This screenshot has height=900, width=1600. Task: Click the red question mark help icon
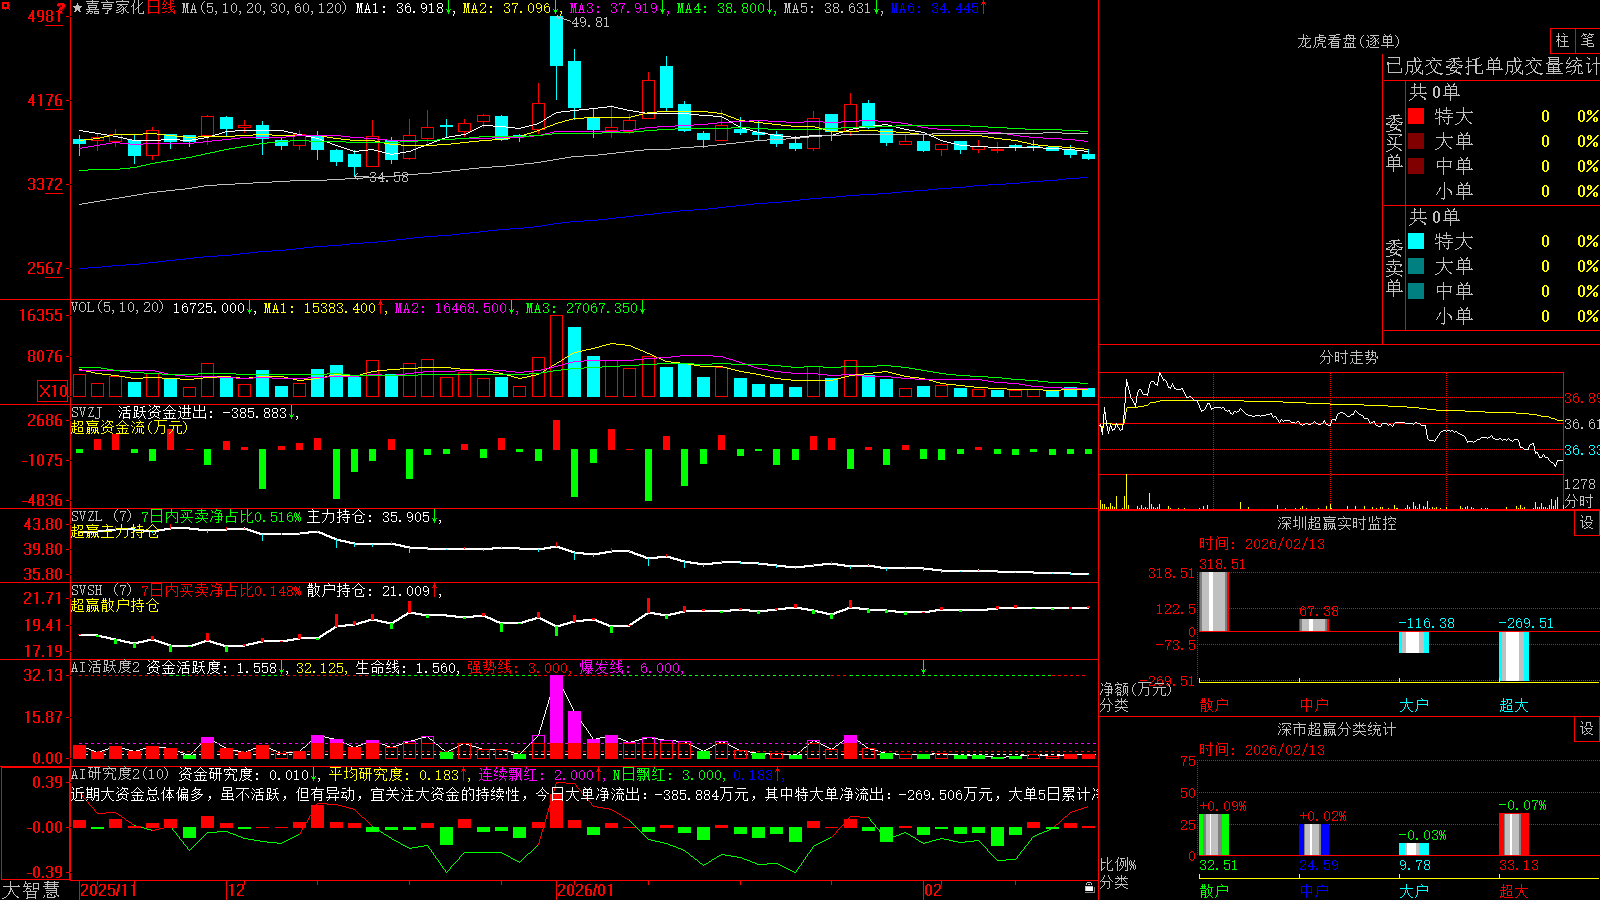tap(61, 9)
